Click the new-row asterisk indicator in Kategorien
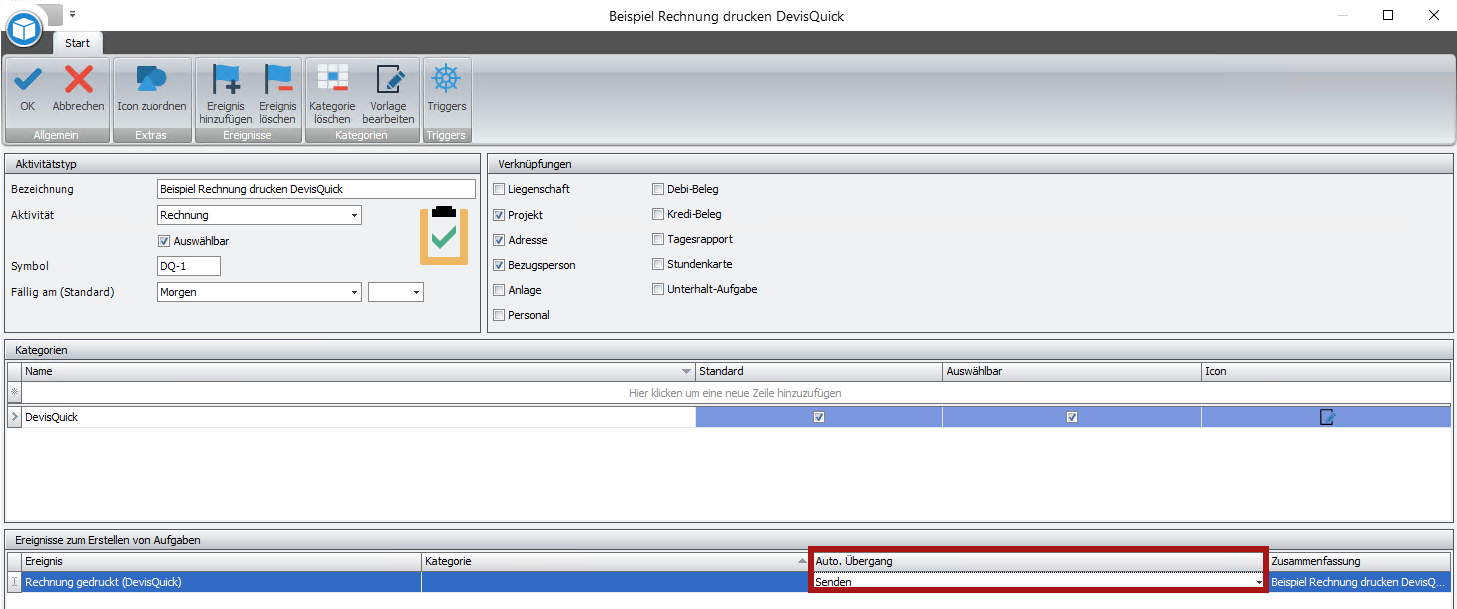The height and width of the screenshot is (609, 1457). [x=14, y=393]
